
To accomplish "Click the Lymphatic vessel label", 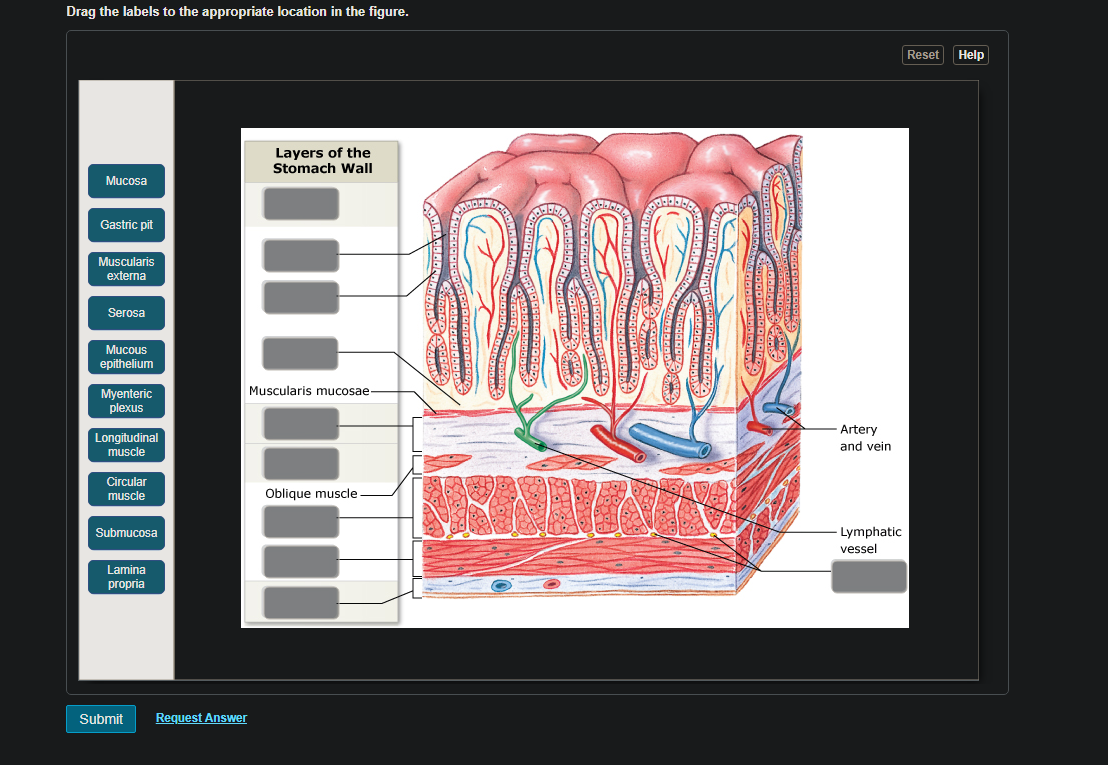I will tap(871, 540).
